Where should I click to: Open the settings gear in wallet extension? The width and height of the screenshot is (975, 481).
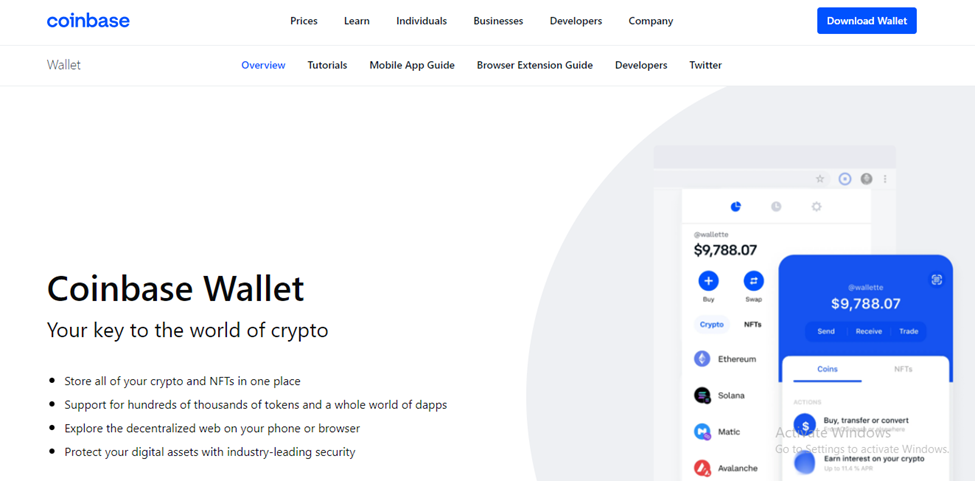pos(816,207)
